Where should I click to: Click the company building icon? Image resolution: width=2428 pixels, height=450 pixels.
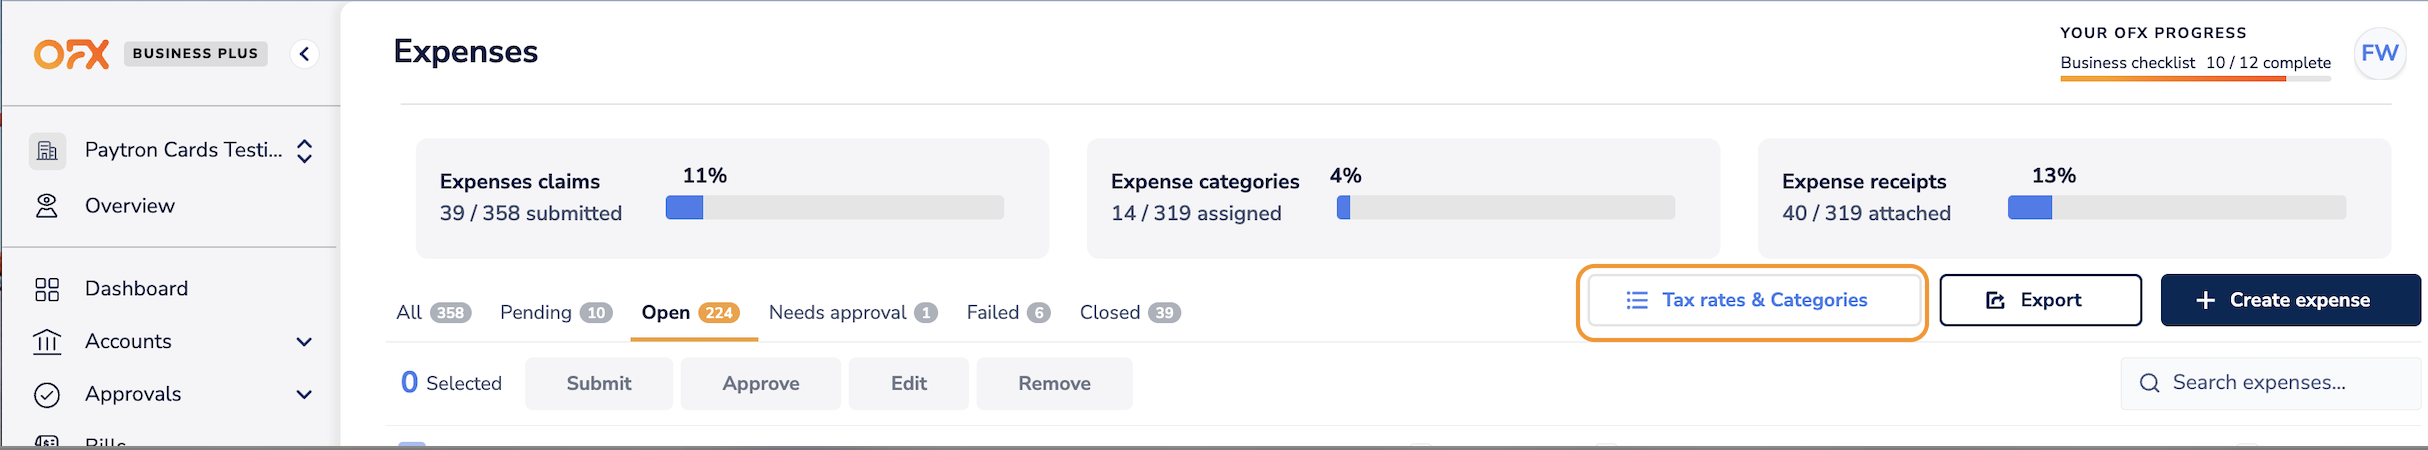click(47, 151)
